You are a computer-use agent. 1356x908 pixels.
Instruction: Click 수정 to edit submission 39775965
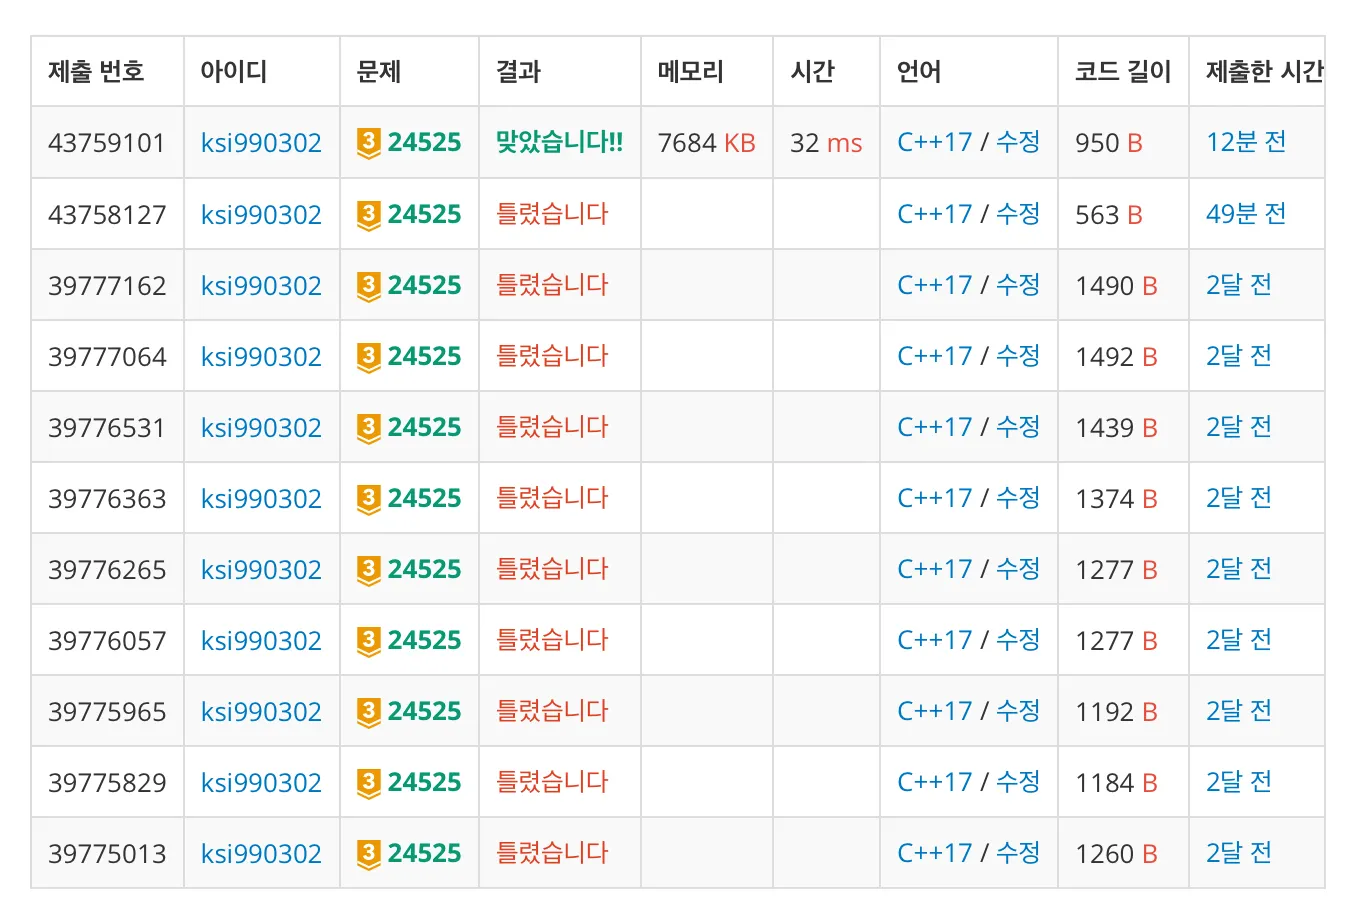tap(1018, 710)
